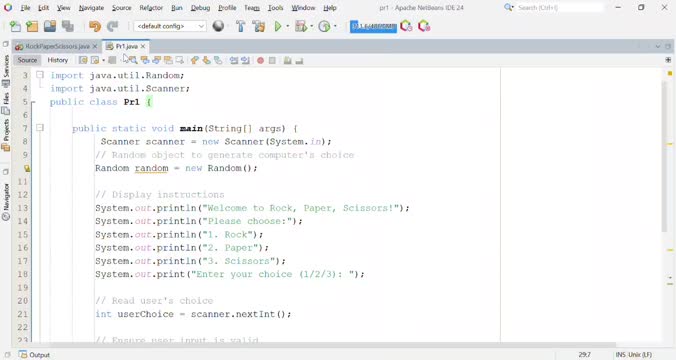Toggle highlight search in the editor toolbar
The width and height of the screenshot is (676, 360).
[168, 60]
